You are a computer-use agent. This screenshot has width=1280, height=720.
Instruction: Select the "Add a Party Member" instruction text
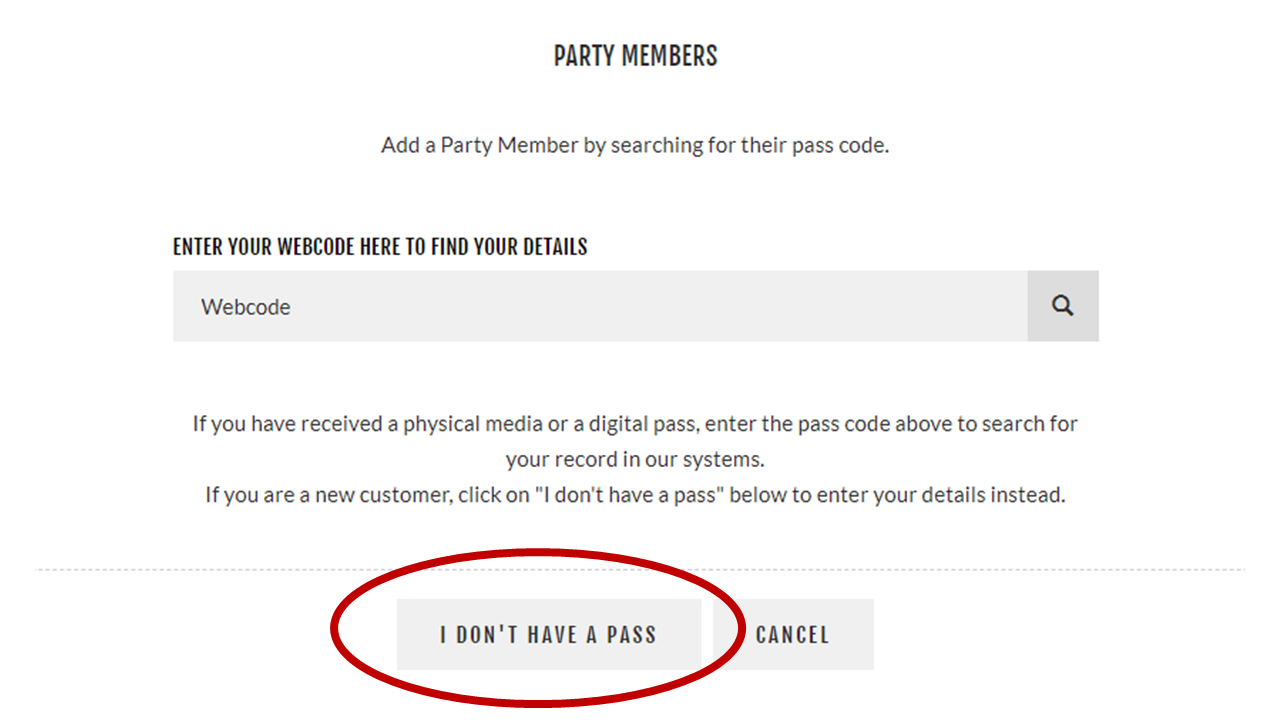pos(635,145)
